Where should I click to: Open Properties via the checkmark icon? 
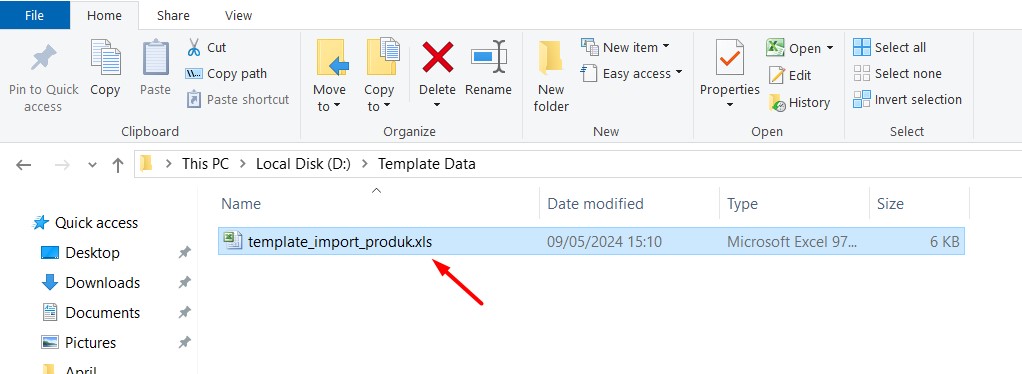[729, 59]
